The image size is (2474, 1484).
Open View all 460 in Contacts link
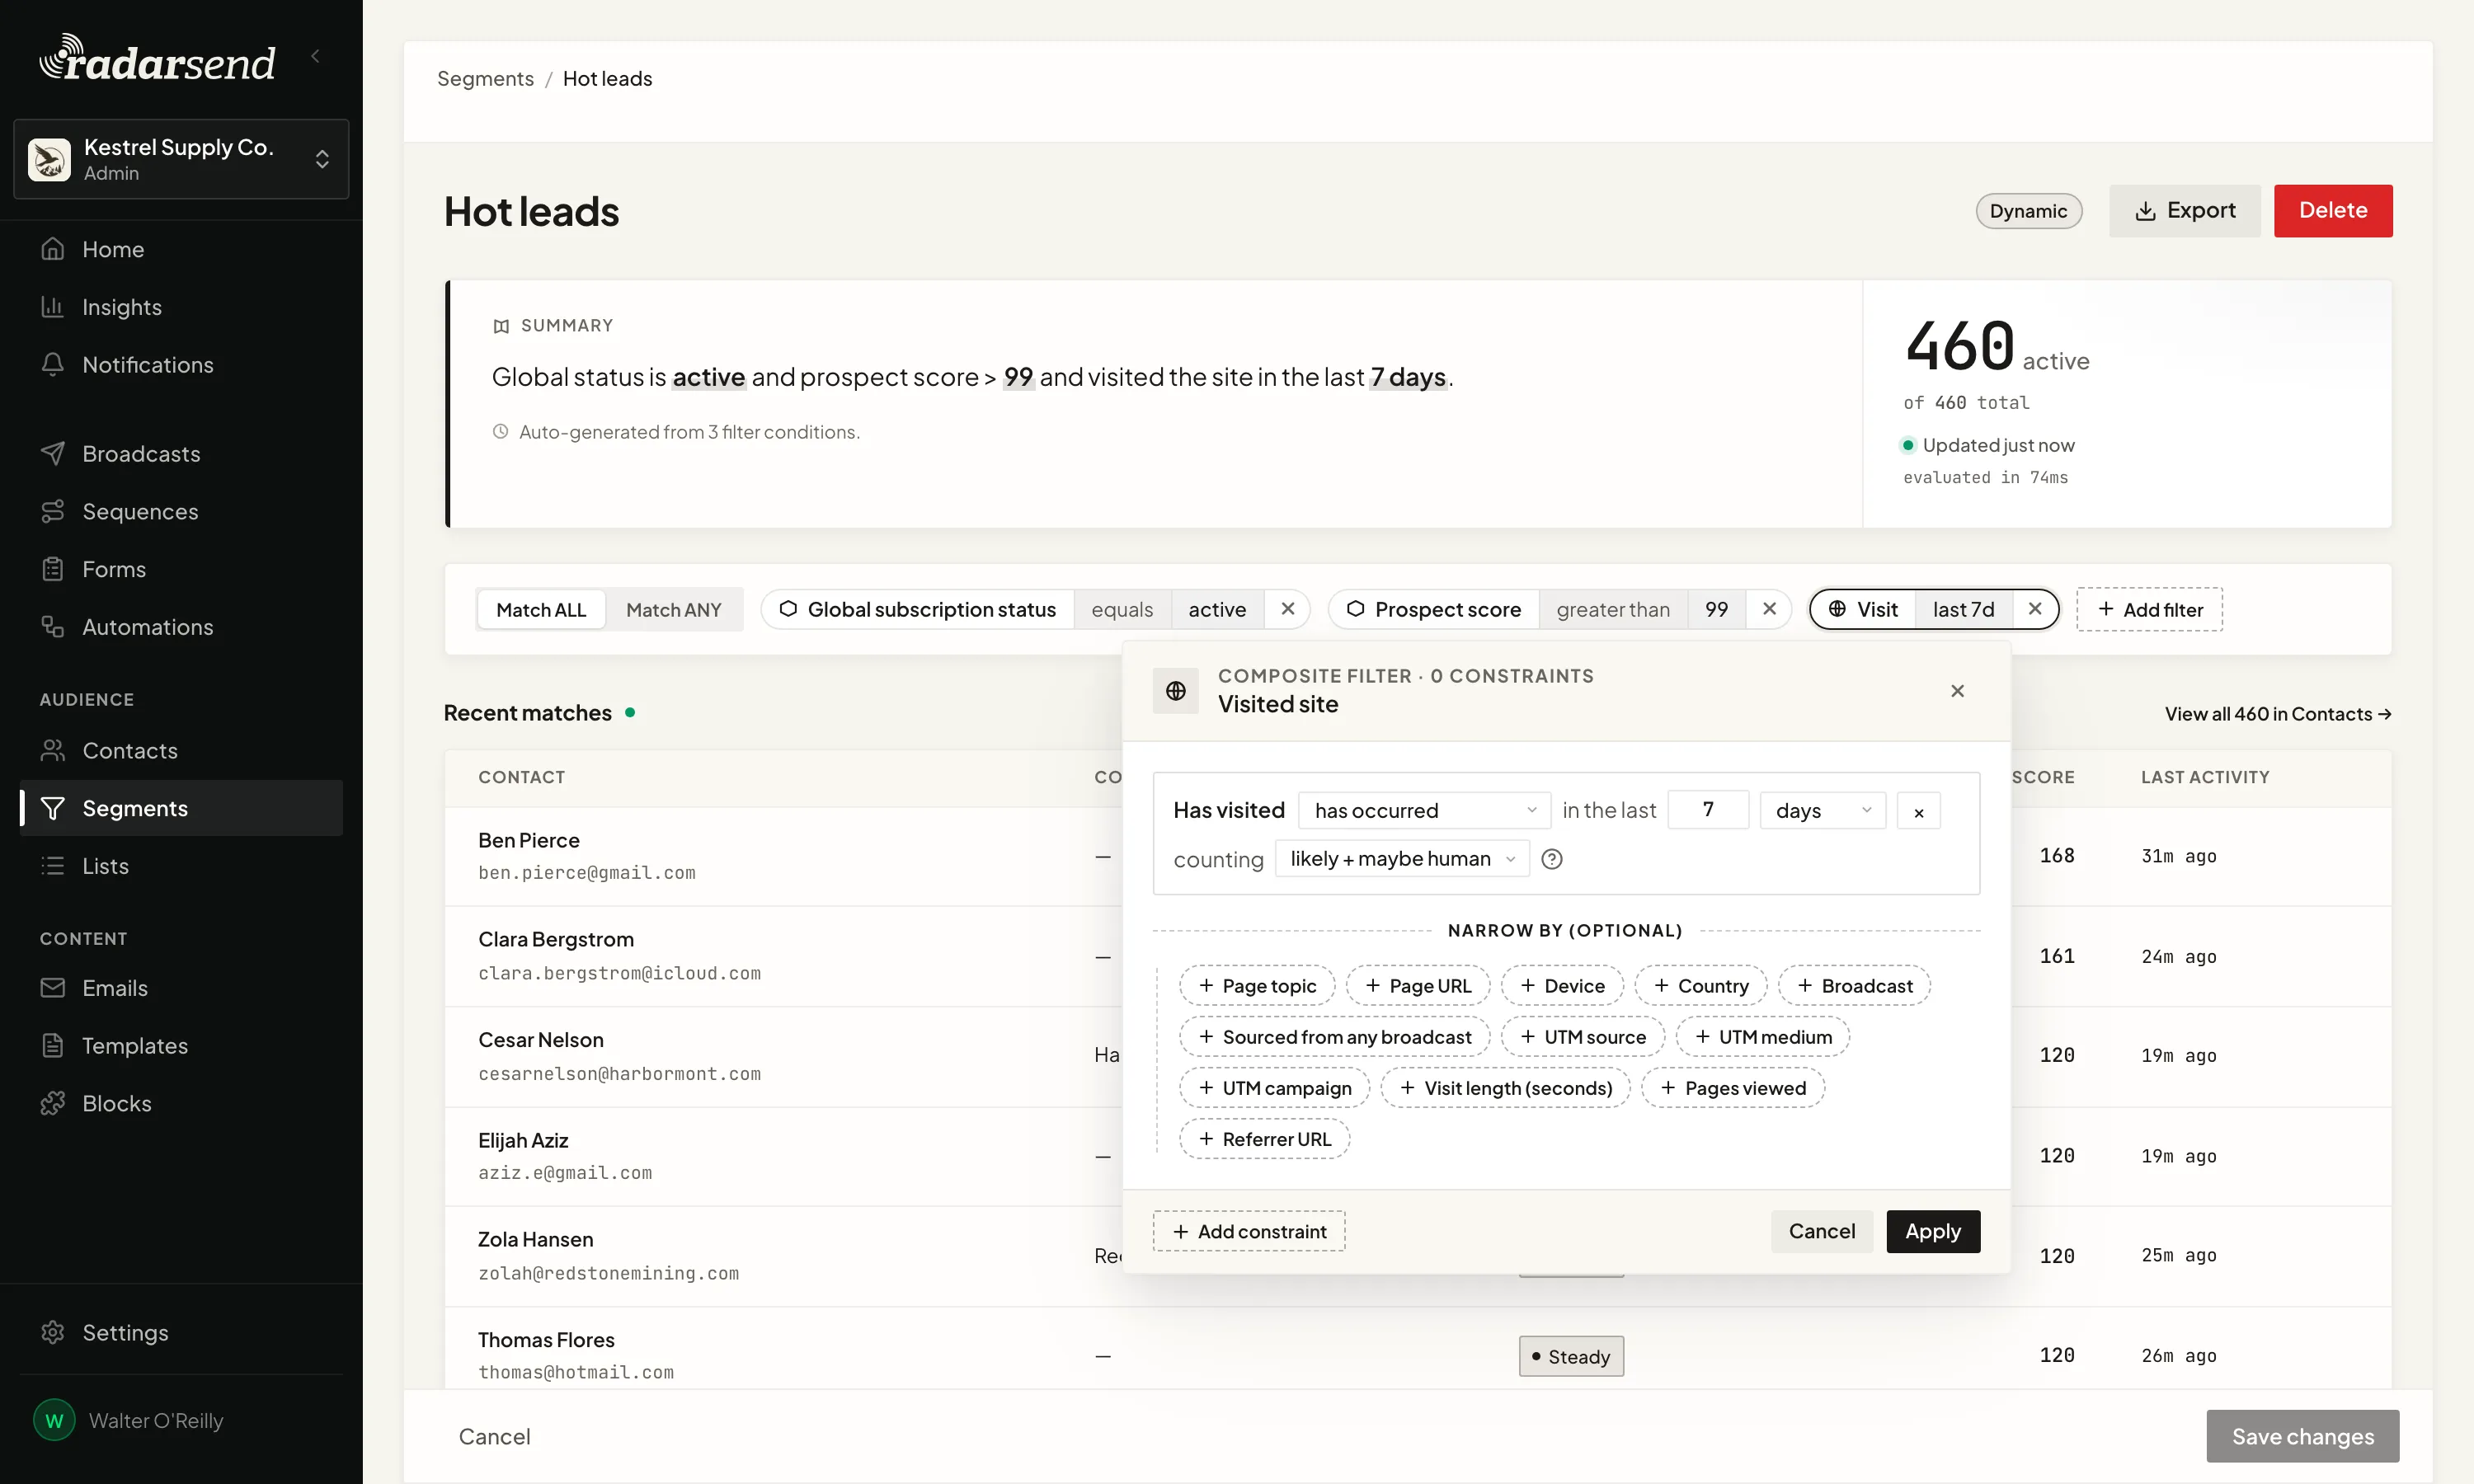click(2277, 713)
